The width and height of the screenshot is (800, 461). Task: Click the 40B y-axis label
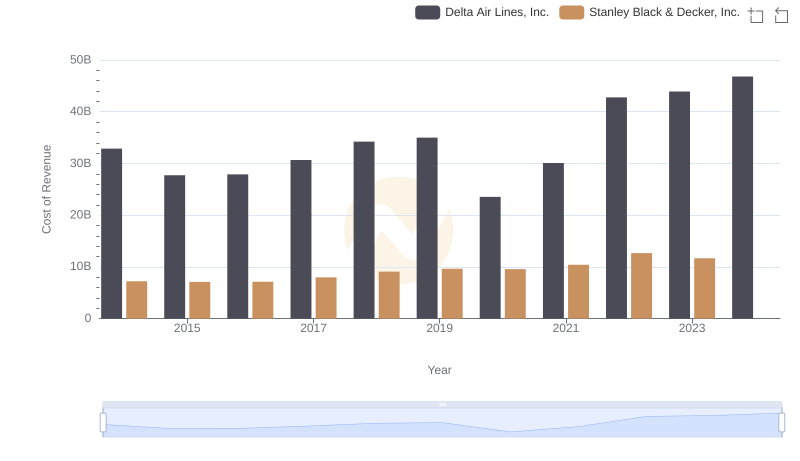81,112
